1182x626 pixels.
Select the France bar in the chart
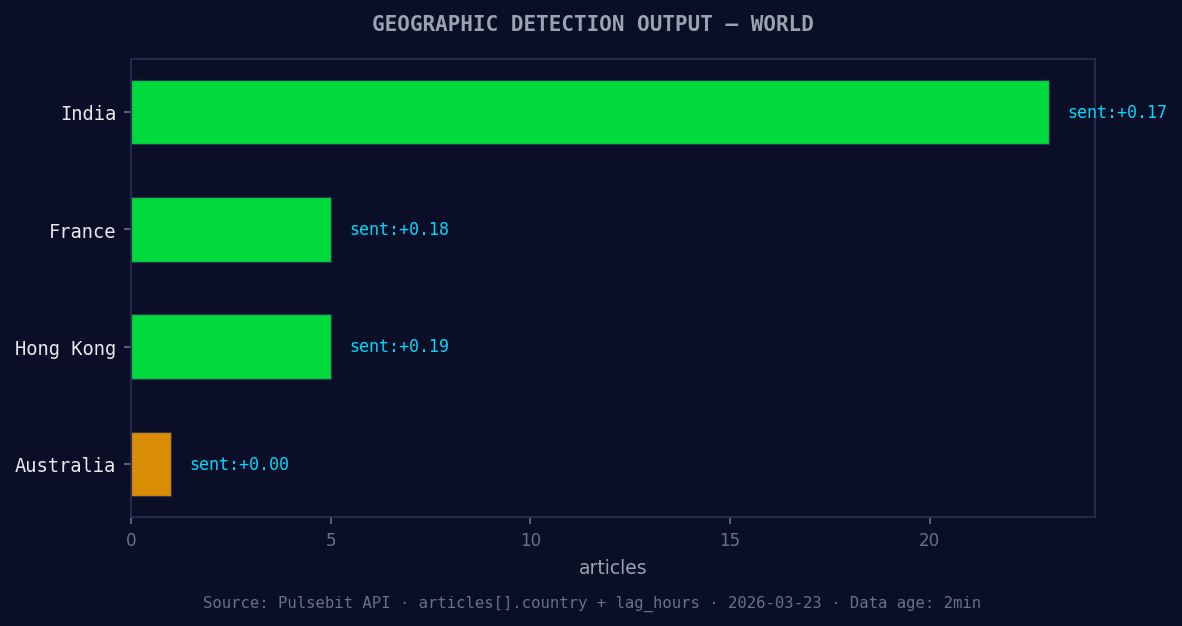click(x=230, y=230)
